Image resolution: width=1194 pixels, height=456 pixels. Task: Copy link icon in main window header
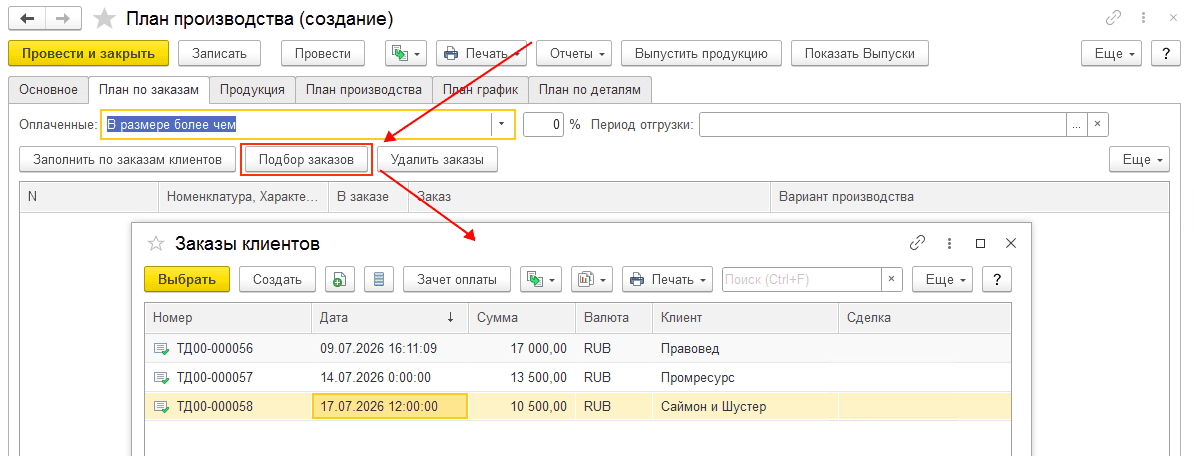coord(1113,18)
